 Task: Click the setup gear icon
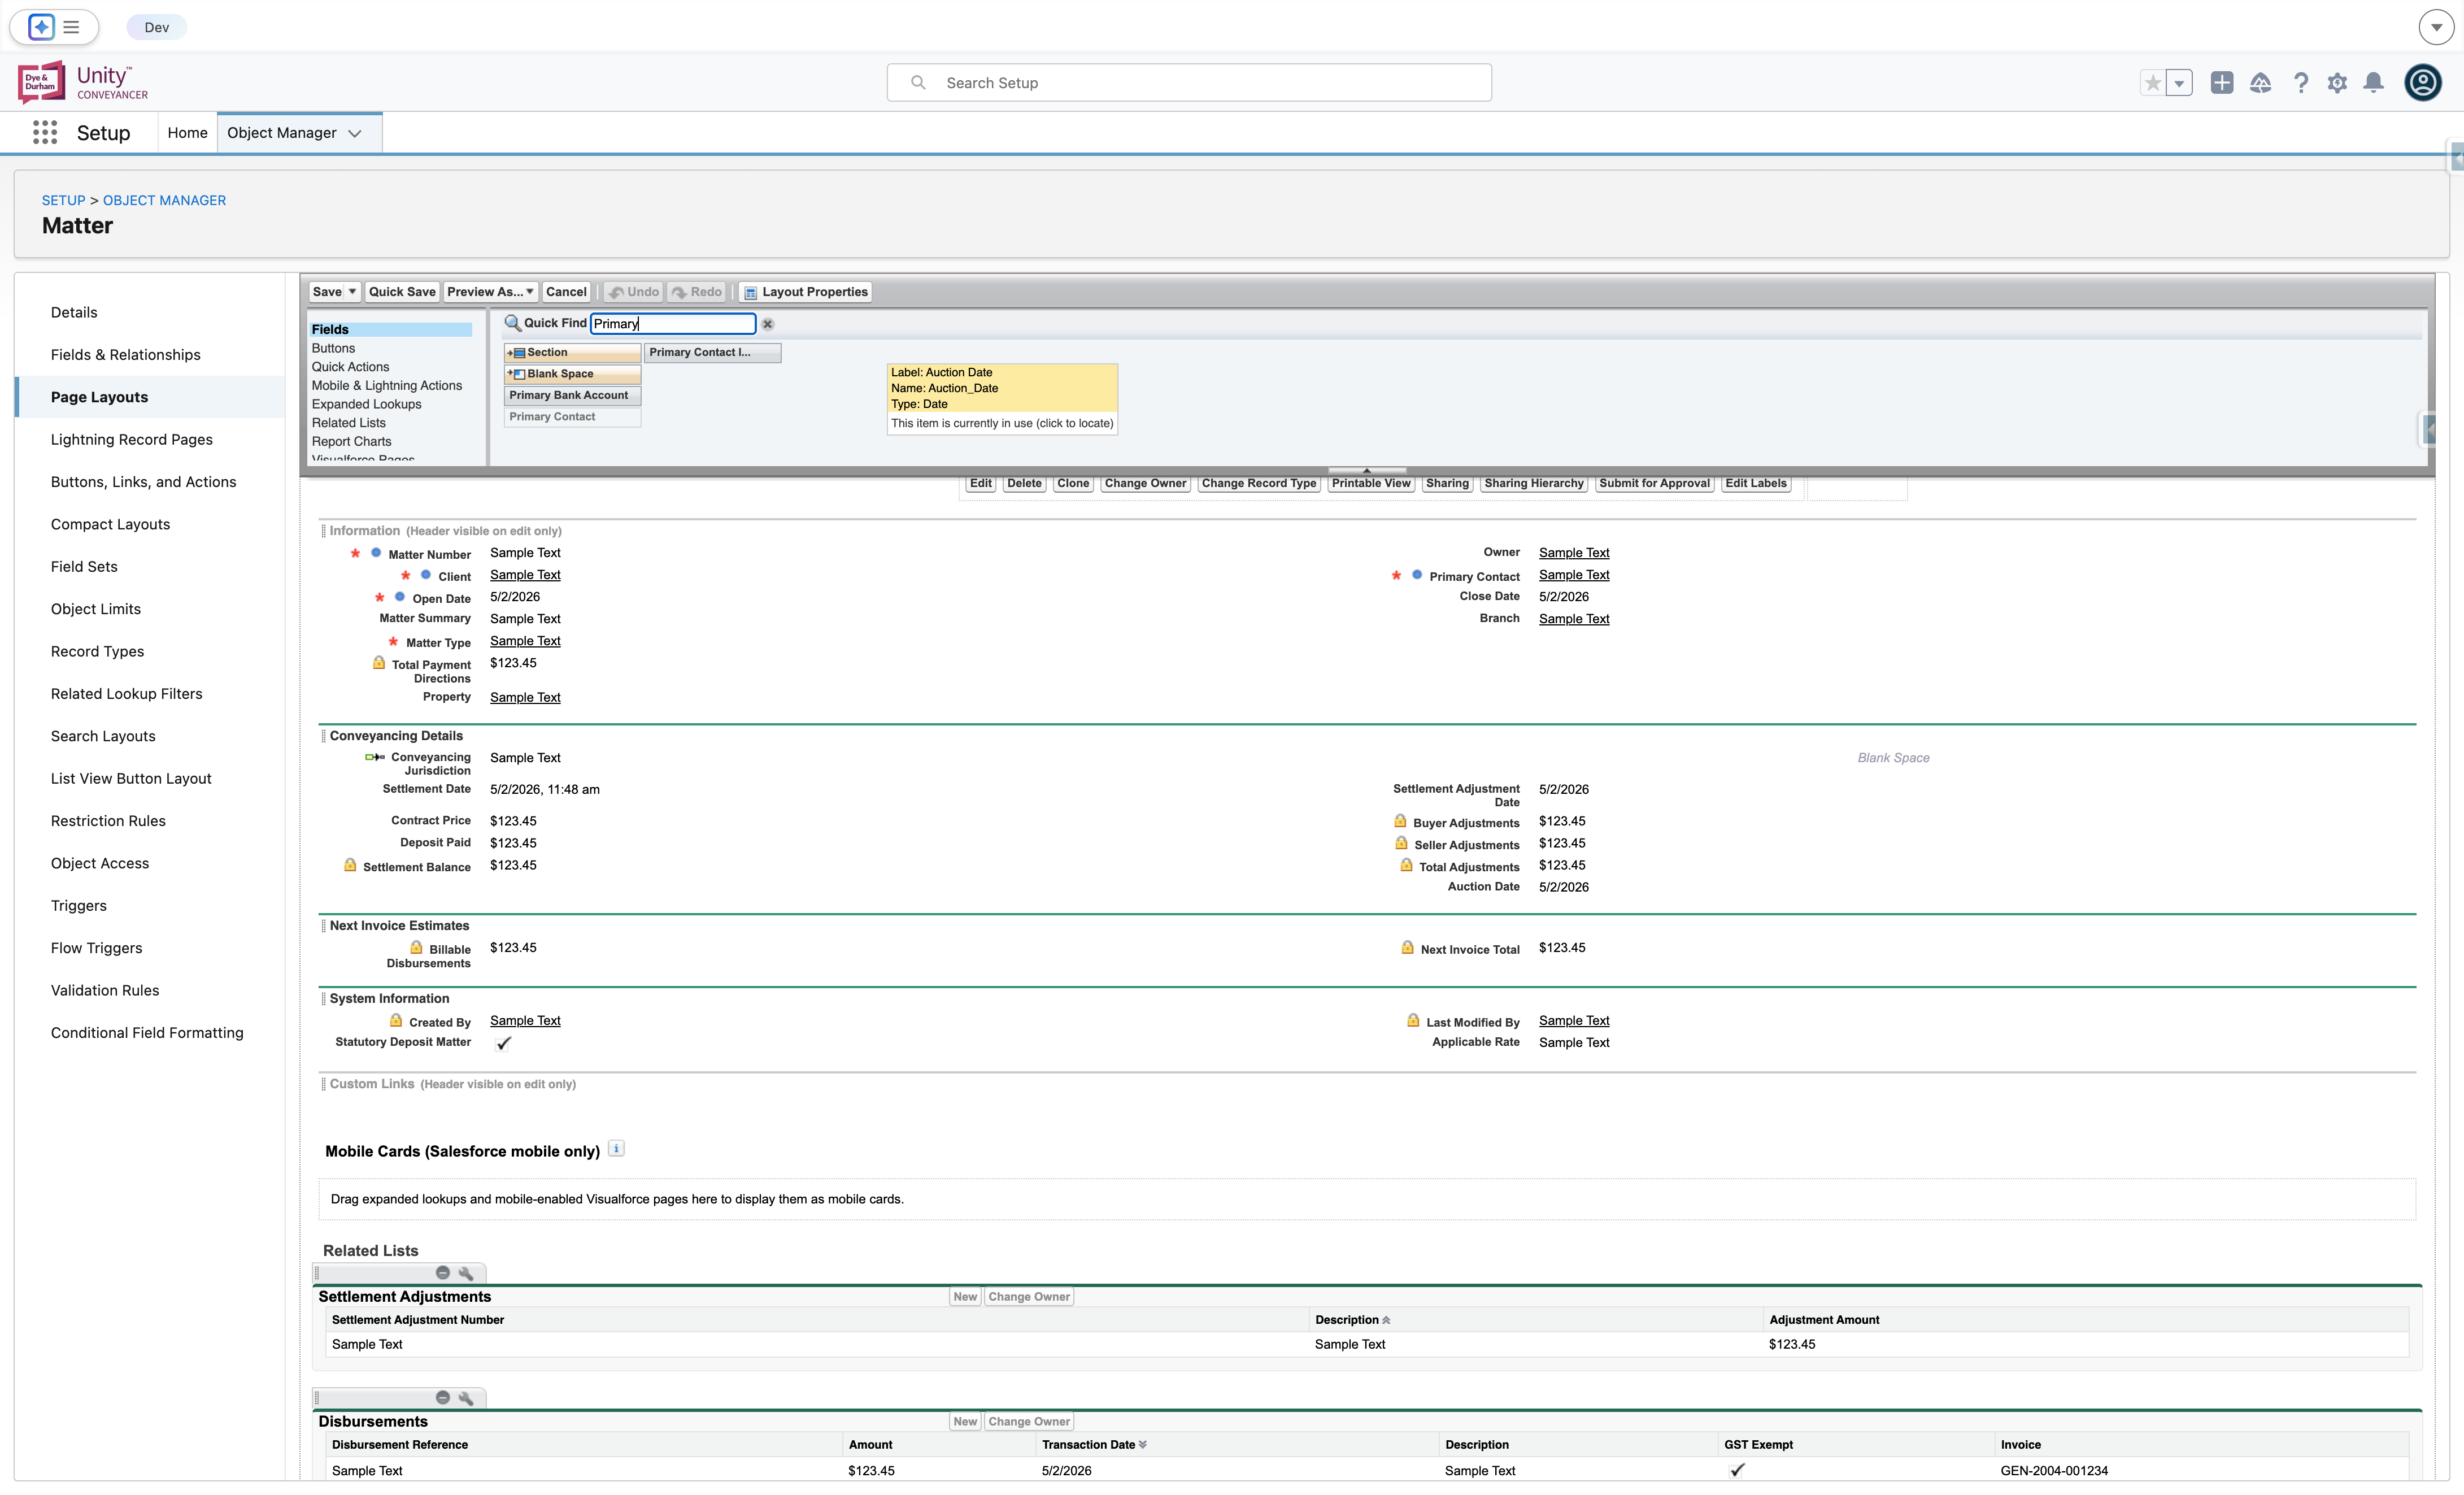2336,83
